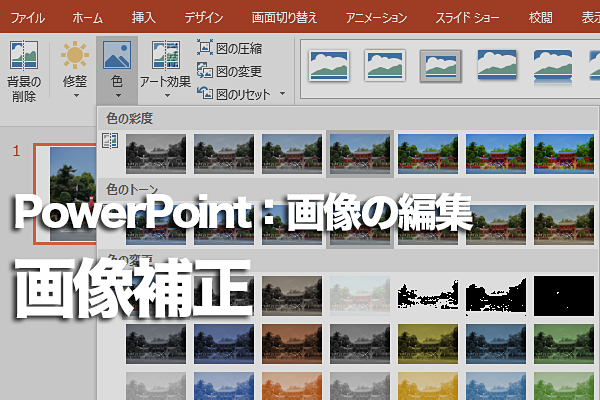This screenshot has height=400, width=600.
Task: Choose the last 色のトーン warmest thumbnail
Action: (564, 225)
